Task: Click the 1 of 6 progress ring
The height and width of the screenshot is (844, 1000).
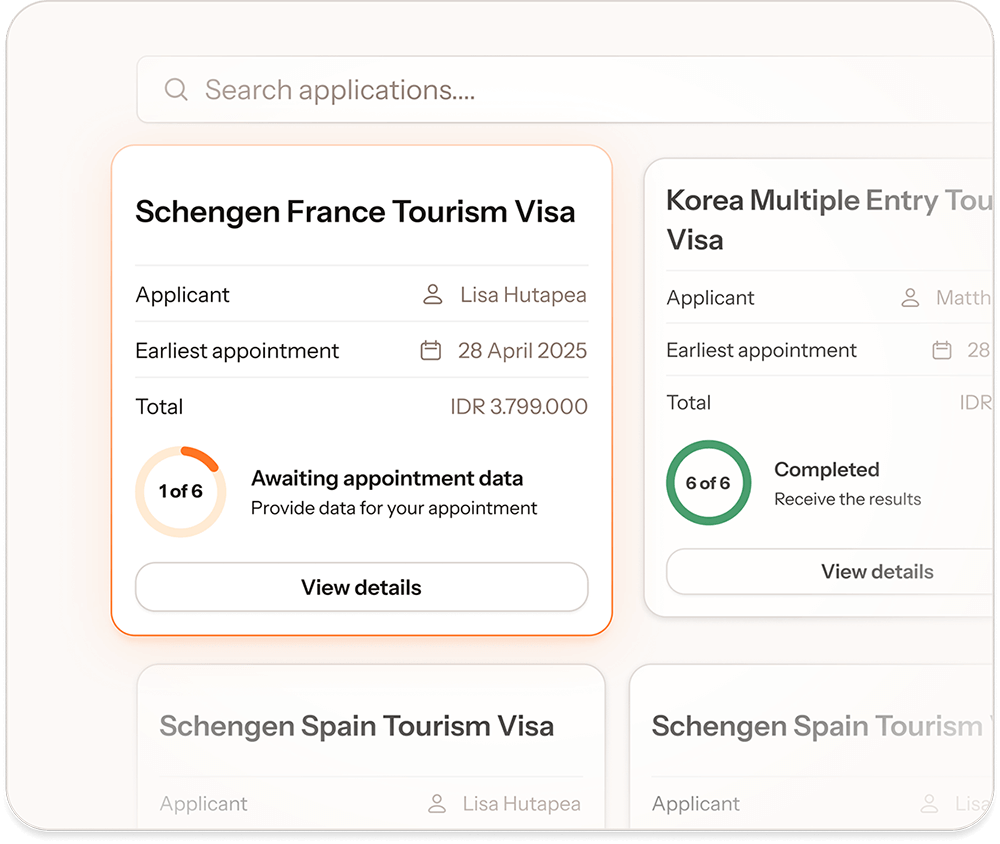Action: point(181,491)
